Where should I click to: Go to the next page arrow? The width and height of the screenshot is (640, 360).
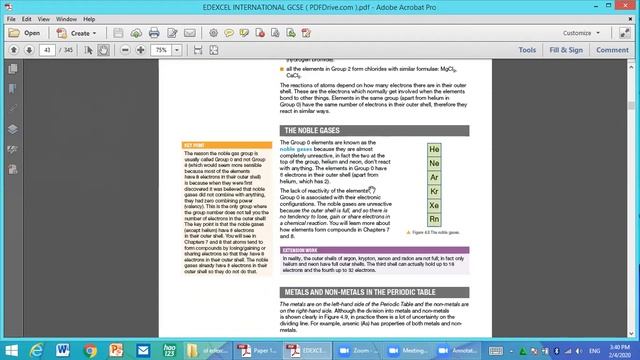29,50
